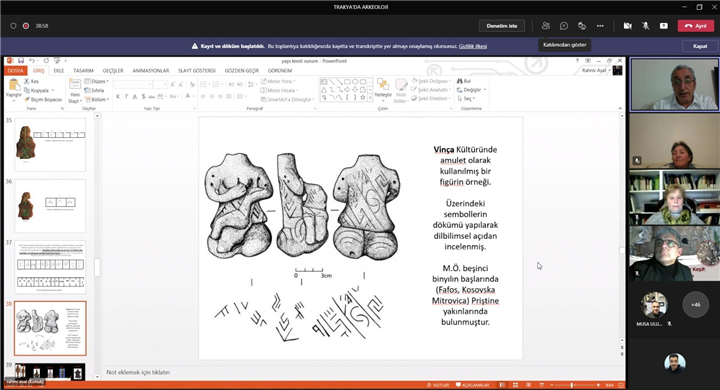The width and height of the screenshot is (720, 390).
Task: Switch to the SLAYT GÖSTERİSİ ribbon tab
Action: [197, 71]
